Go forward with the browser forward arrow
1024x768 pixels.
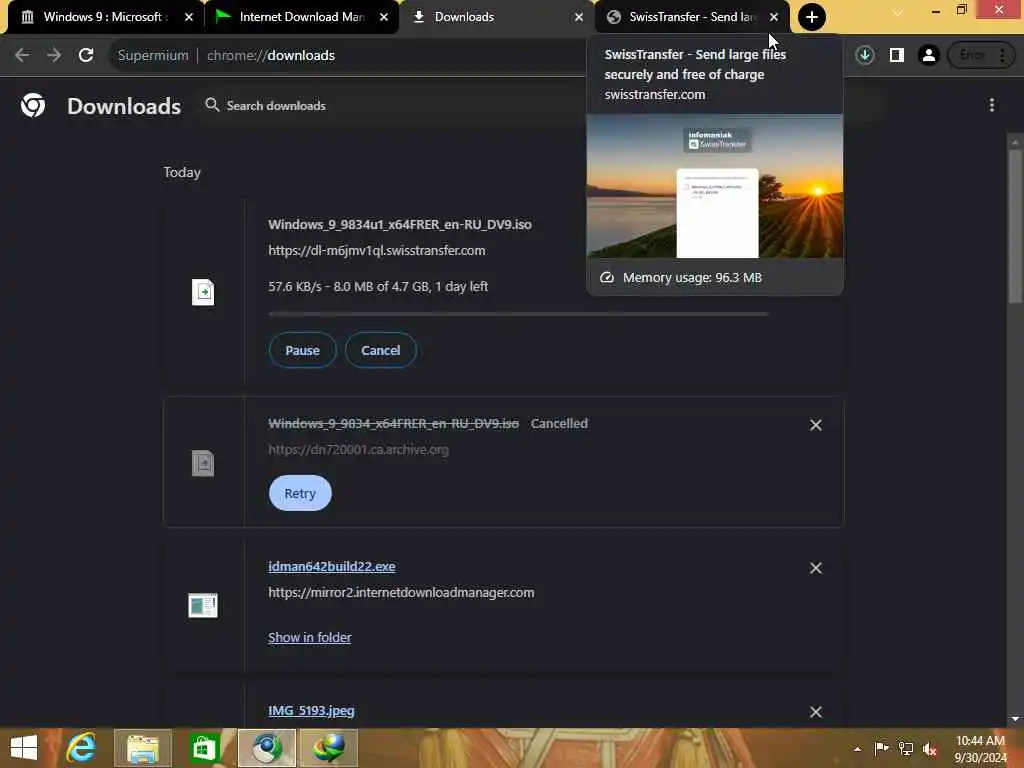pos(54,56)
